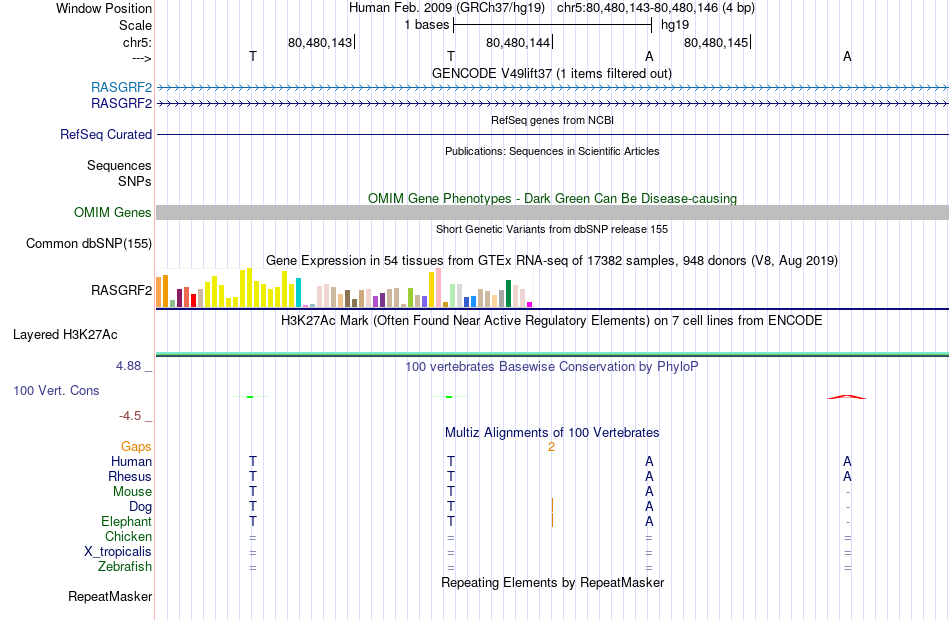This screenshot has height=620, width=950.
Task: Click the 4.88 PhyloP upper scale value
Action: pos(128,366)
